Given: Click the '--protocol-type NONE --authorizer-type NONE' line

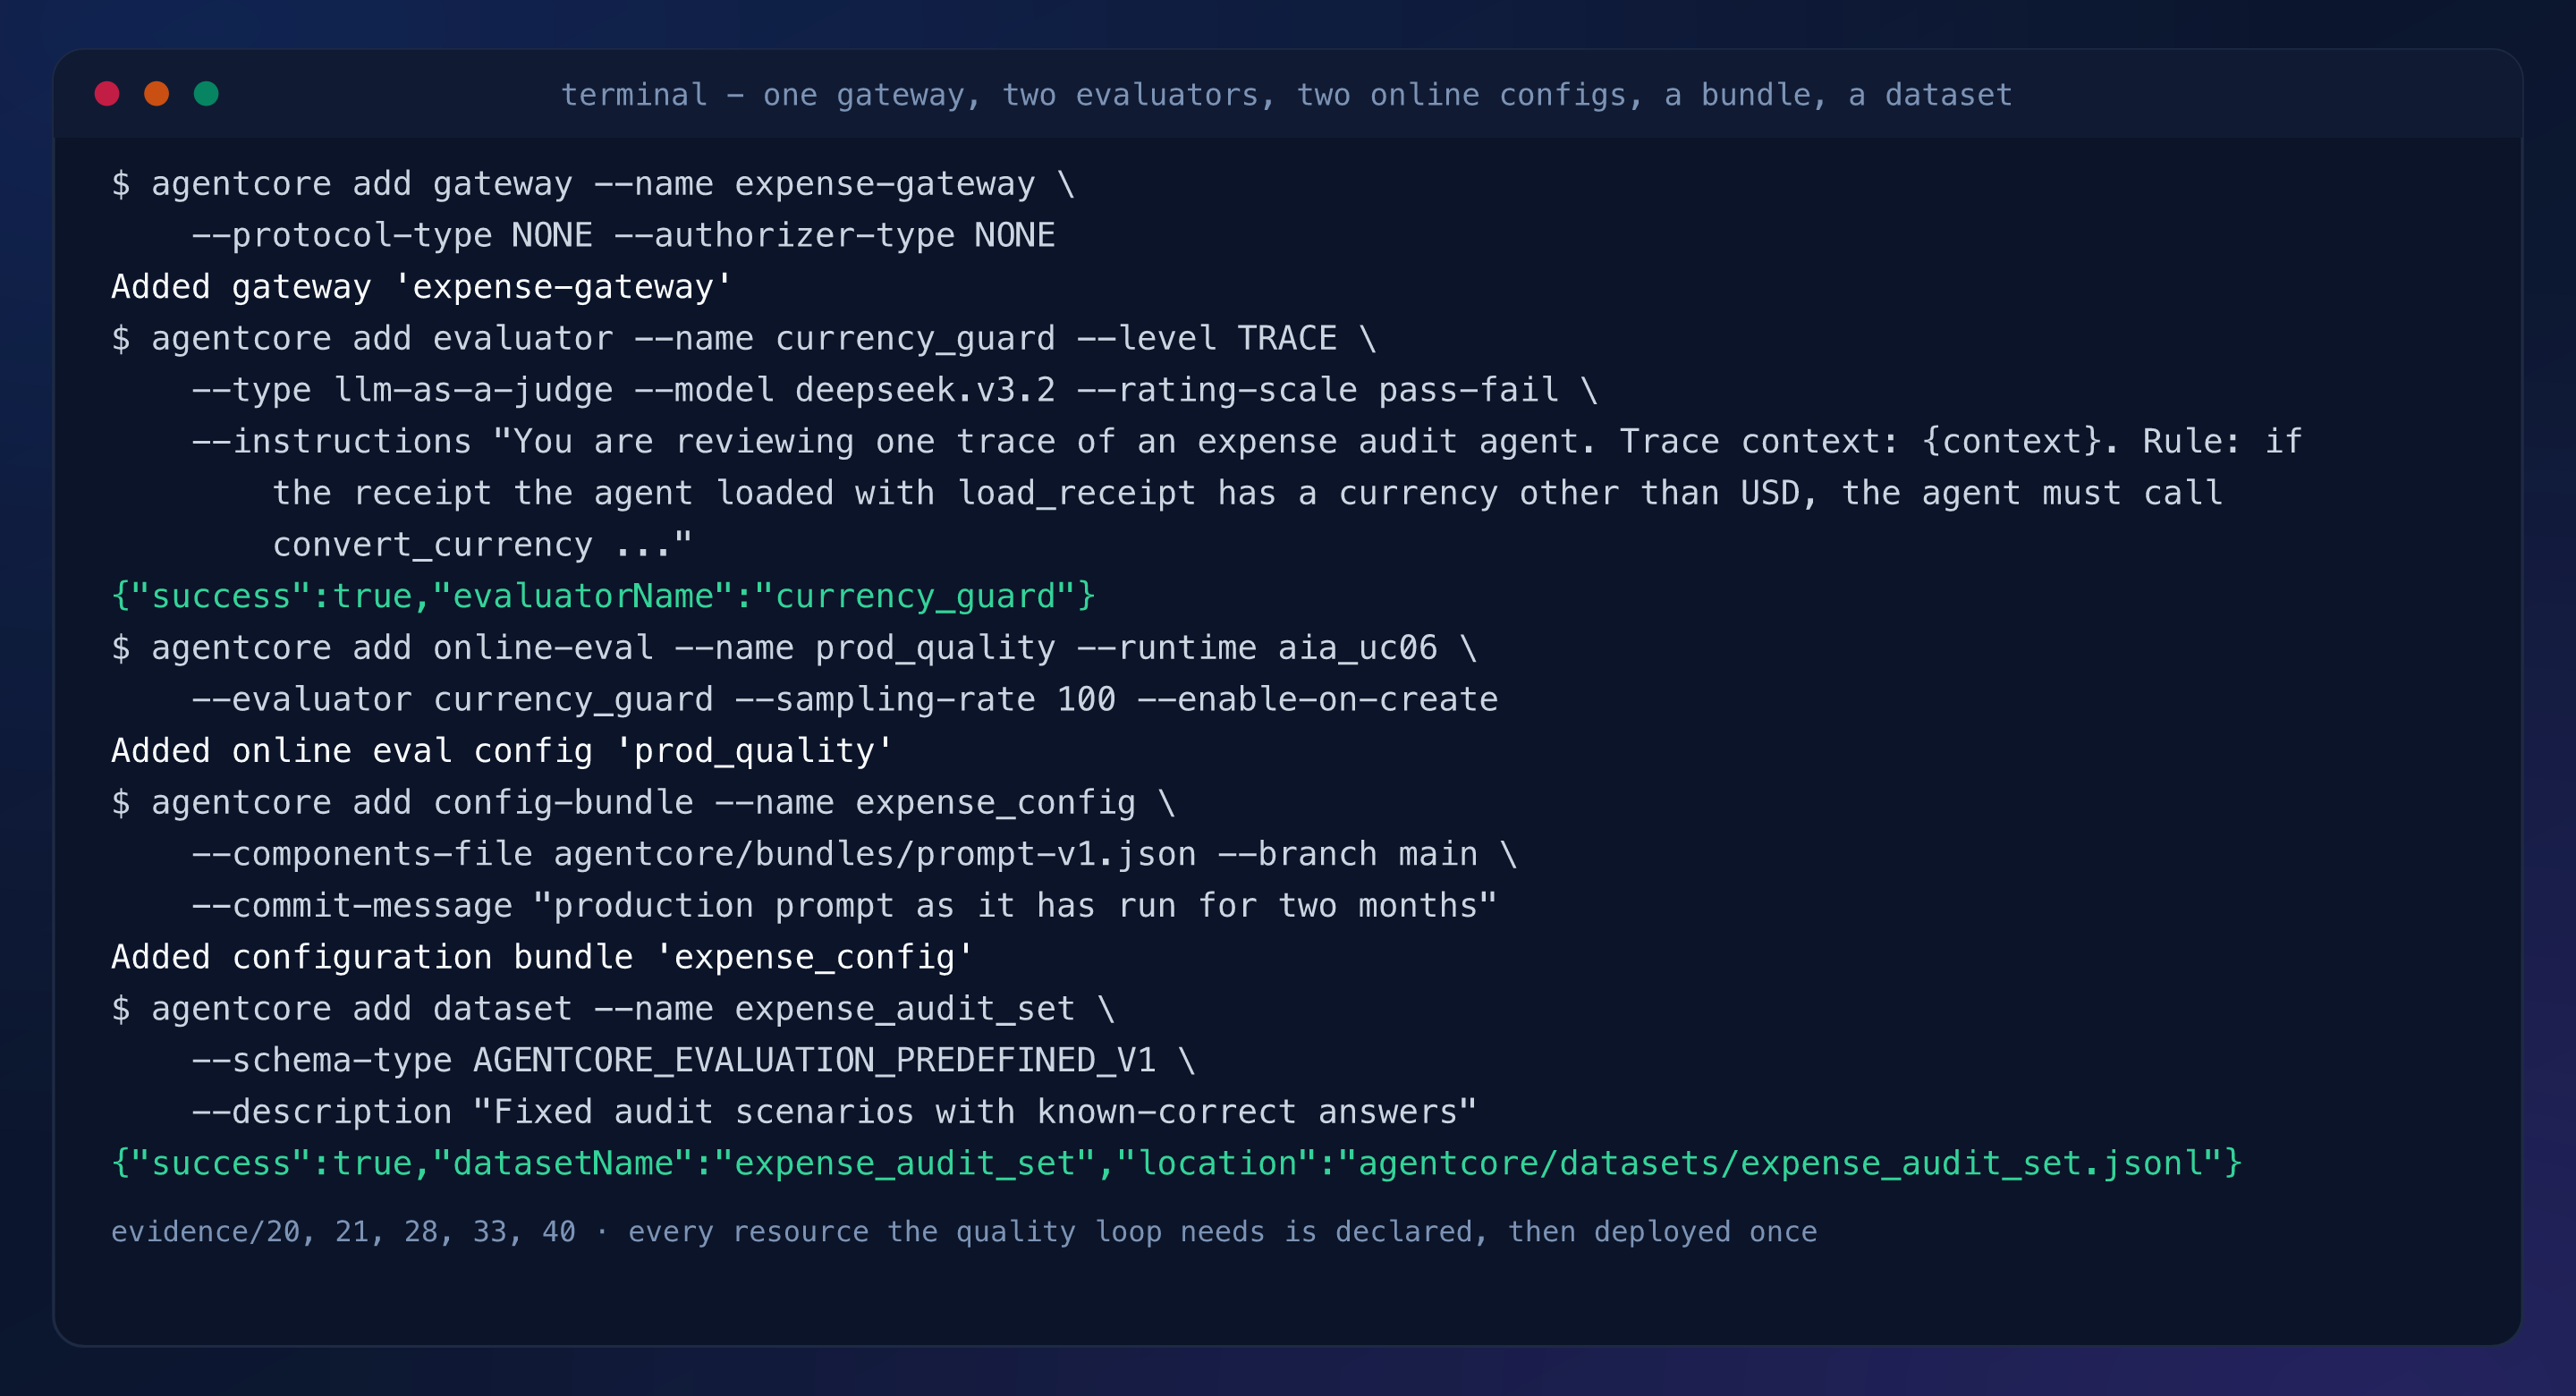Looking at the screenshot, I should (x=623, y=235).
